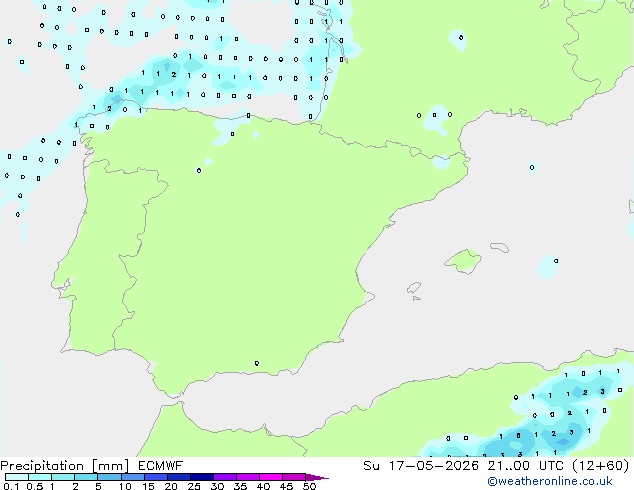Click the lone 0 value in southern Spain
This screenshot has height=490, width=634.
coord(257,363)
